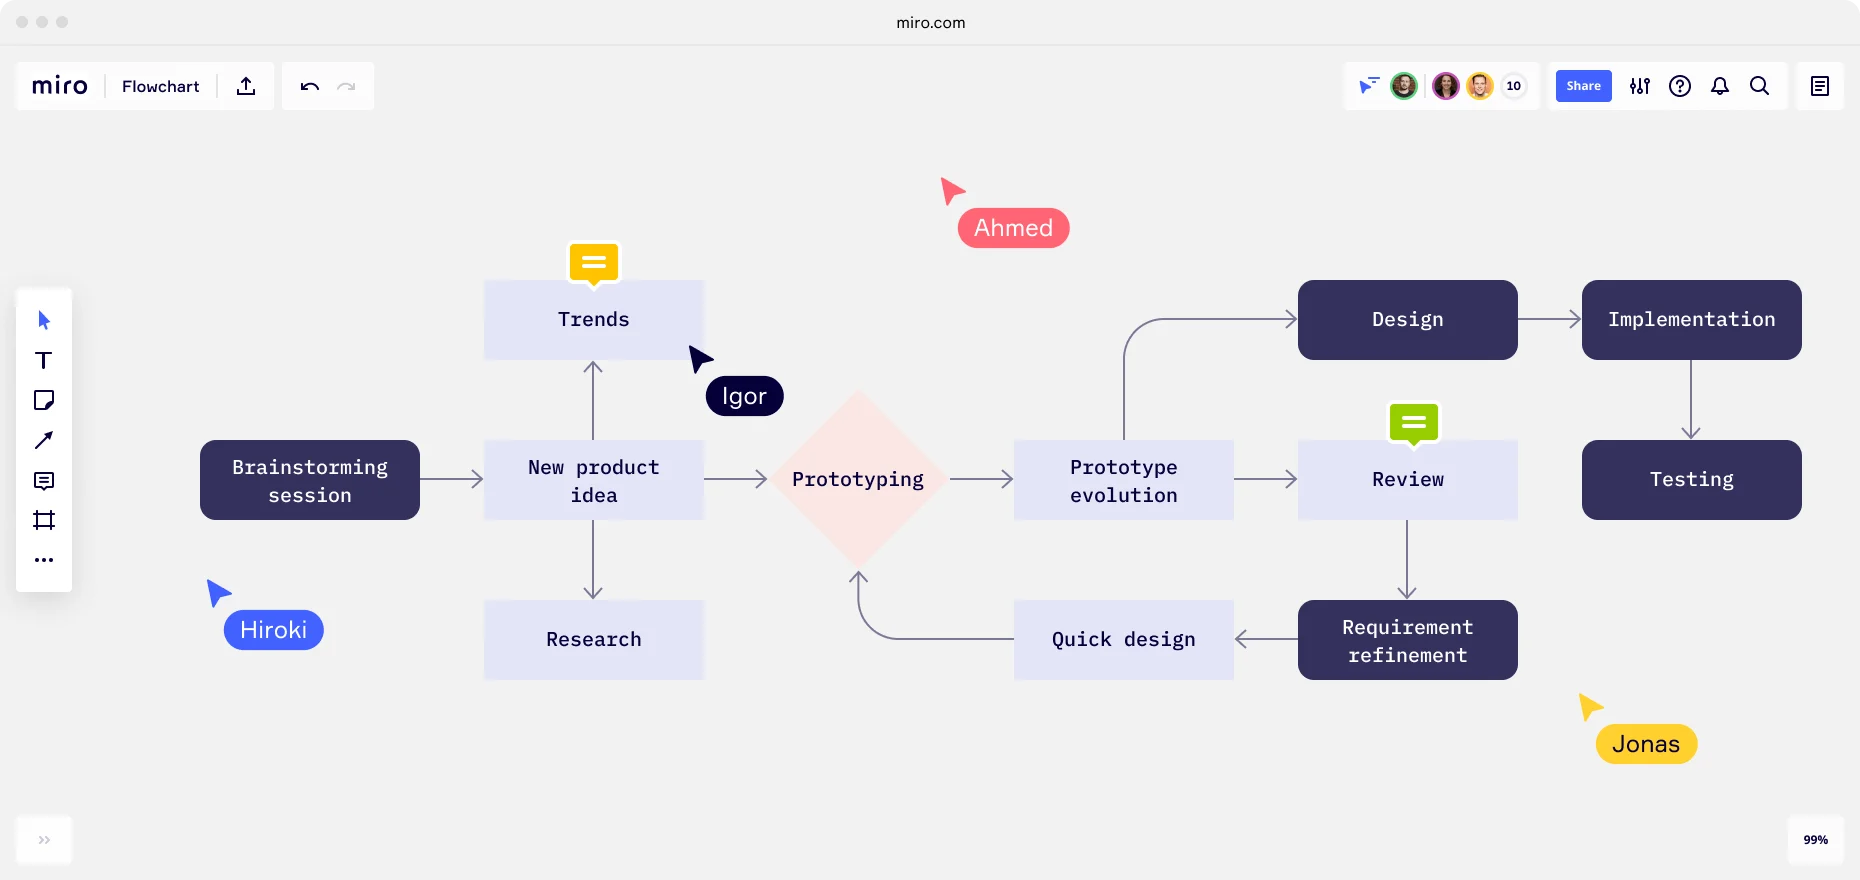
Task: Choose the frame tool
Action: click(44, 520)
